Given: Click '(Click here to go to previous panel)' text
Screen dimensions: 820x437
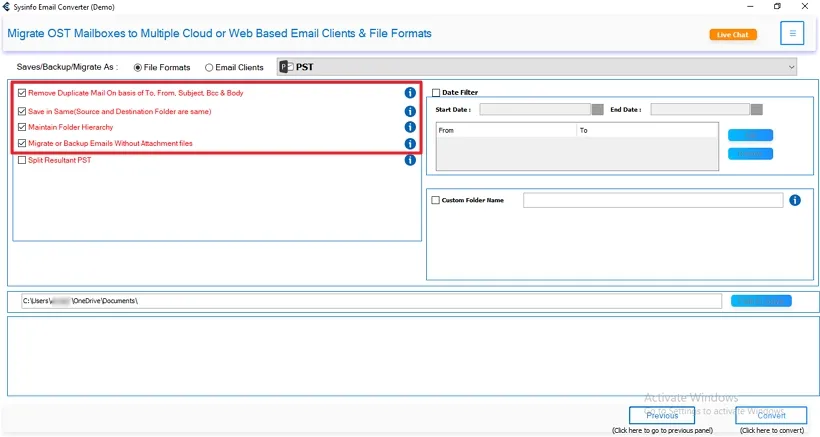Looking at the screenshot, I should pos(663,431).
